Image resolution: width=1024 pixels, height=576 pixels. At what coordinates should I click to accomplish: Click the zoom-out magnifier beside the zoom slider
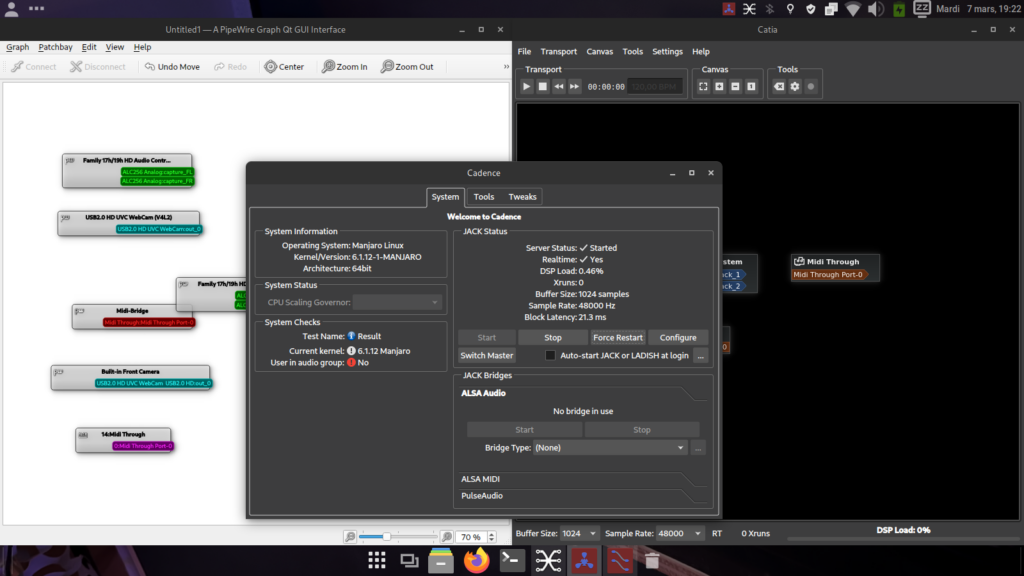[x=350, y=537]
